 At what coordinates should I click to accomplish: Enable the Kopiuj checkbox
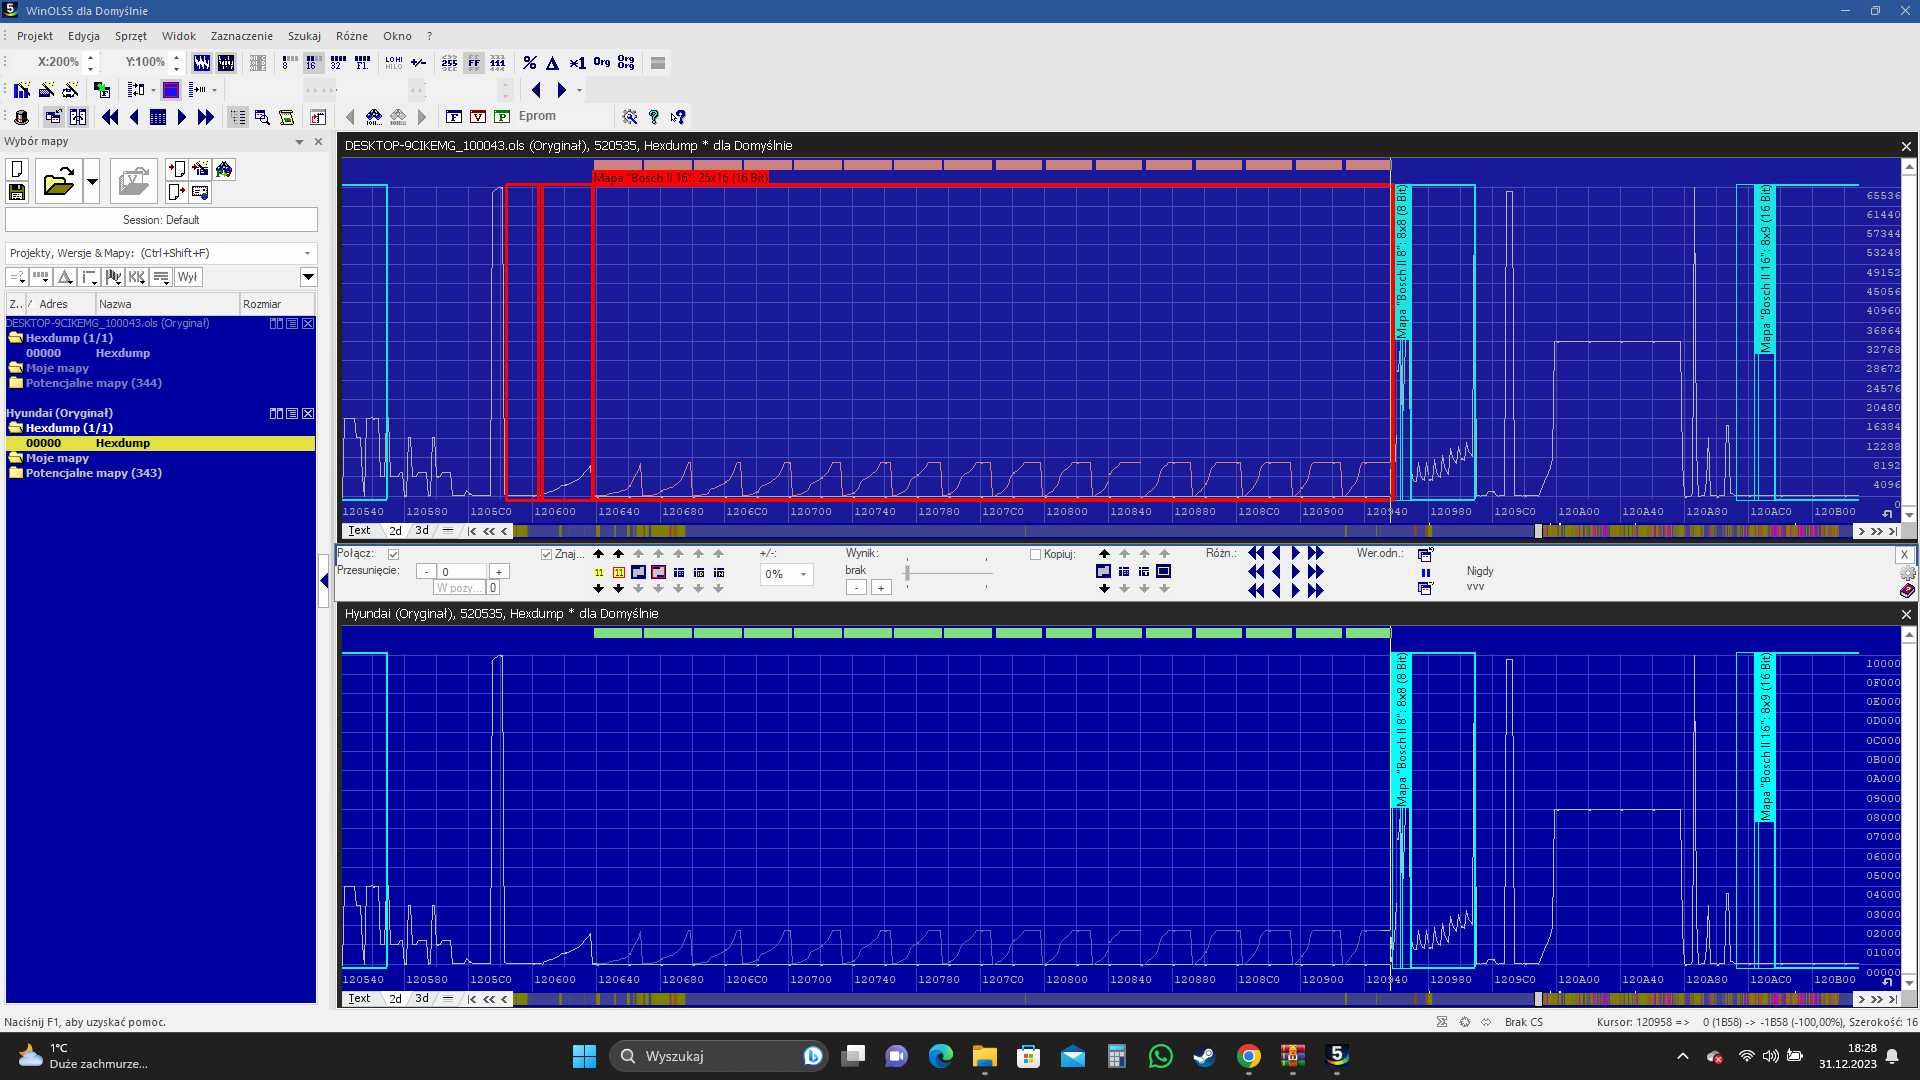click(1036, 554)
